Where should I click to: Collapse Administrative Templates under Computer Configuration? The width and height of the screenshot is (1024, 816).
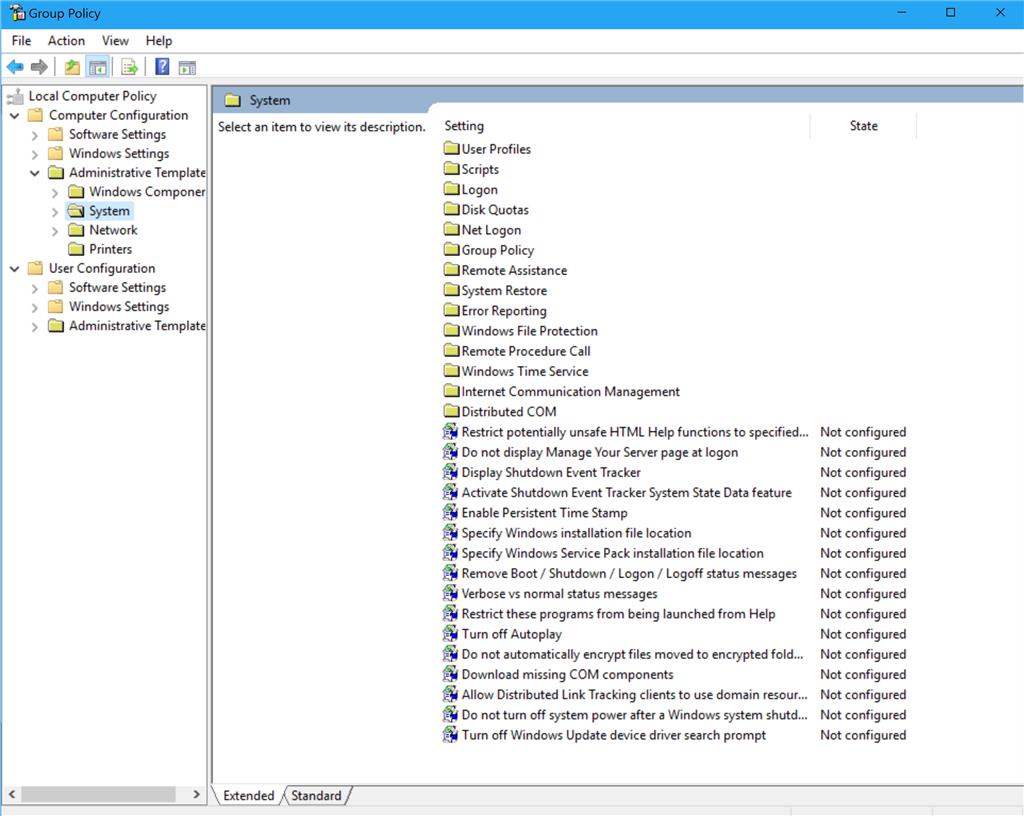pyautogui.click(x=35, y=173)
